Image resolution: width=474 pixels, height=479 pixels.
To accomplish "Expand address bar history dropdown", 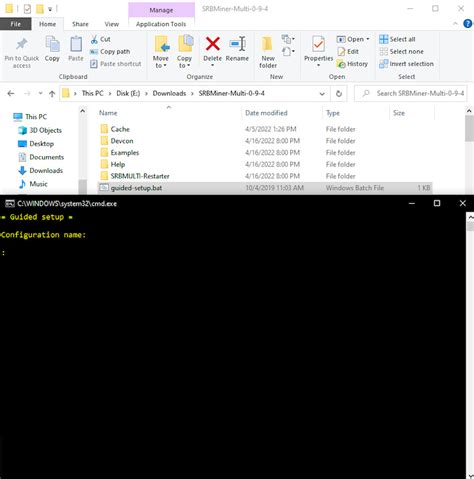I will pyautogui.click(x=322, y=94).
